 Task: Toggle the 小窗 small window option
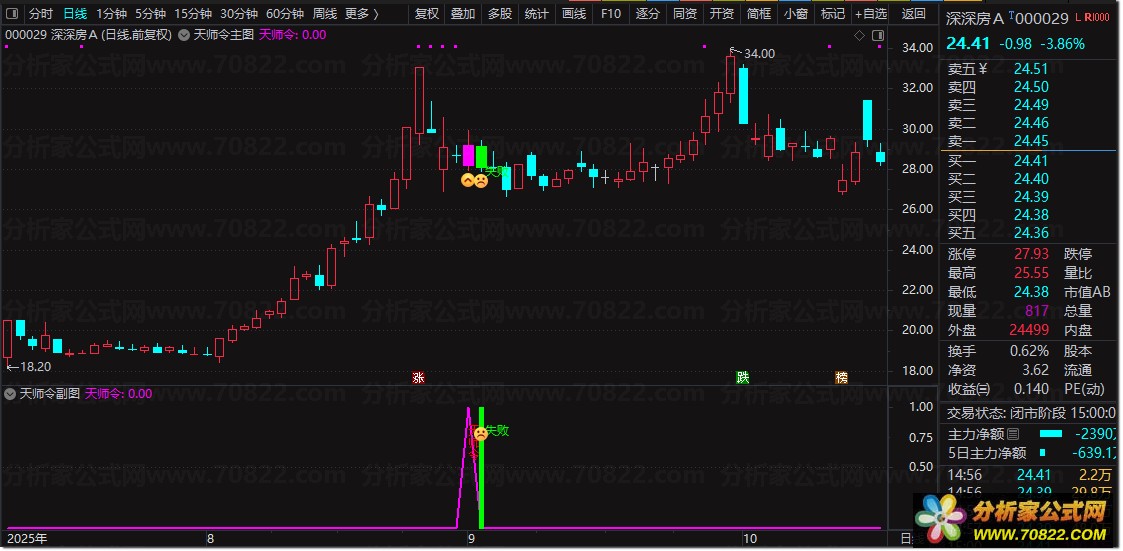tap(795, 13)
